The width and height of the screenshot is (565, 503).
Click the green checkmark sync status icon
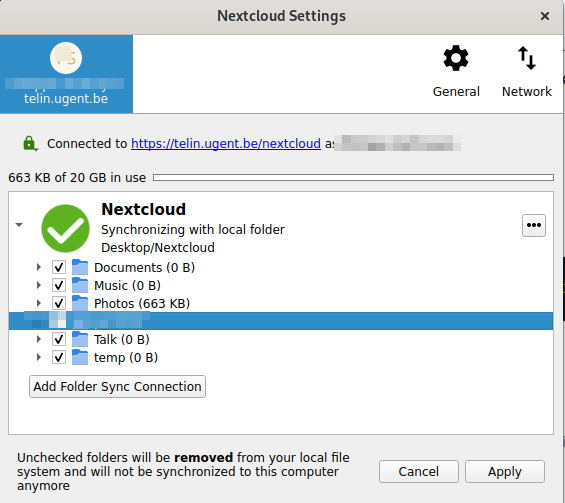65,228
